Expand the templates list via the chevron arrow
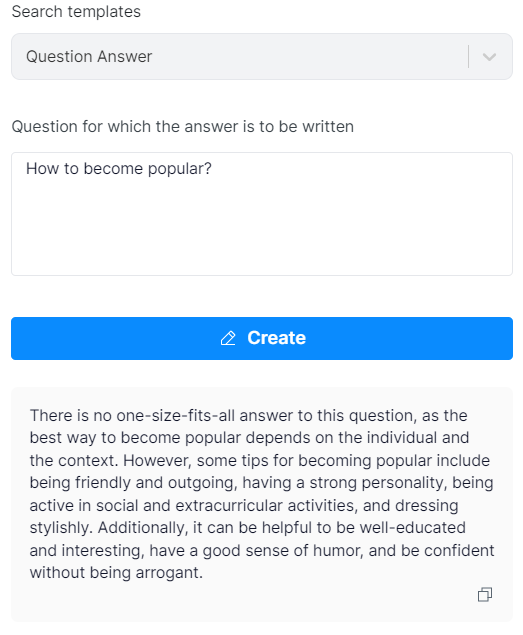The height and width of the screenshot is (635, 523). tap(489, 57)
